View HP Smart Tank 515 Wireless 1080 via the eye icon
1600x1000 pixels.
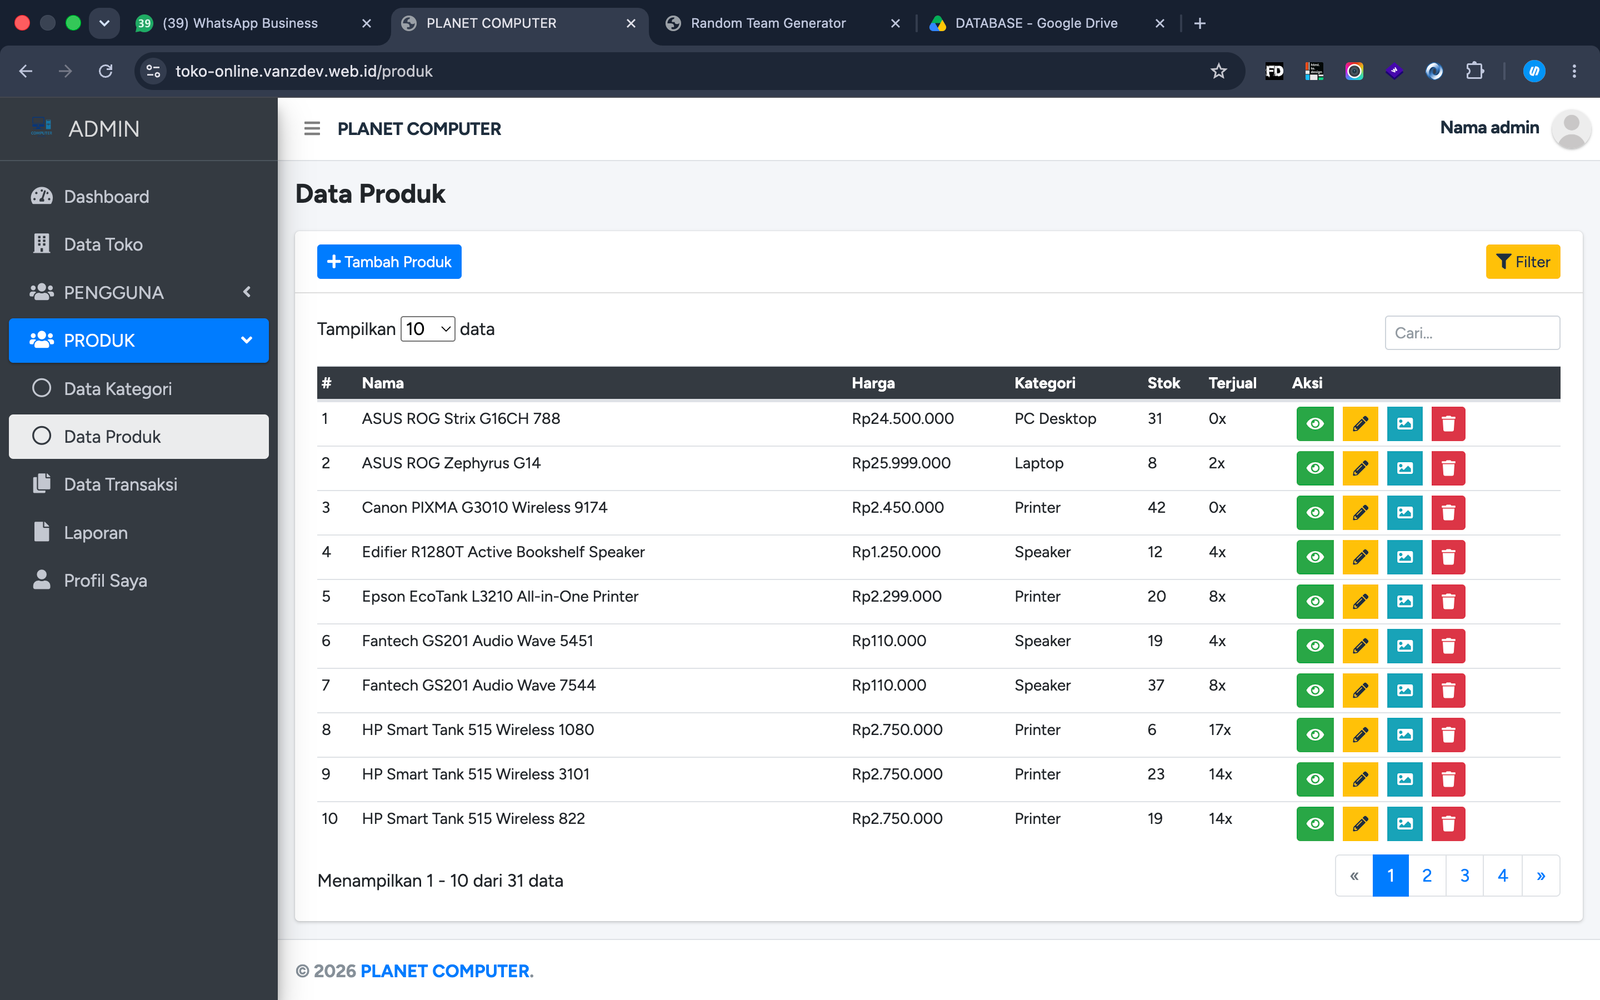tap(1315, 735)
